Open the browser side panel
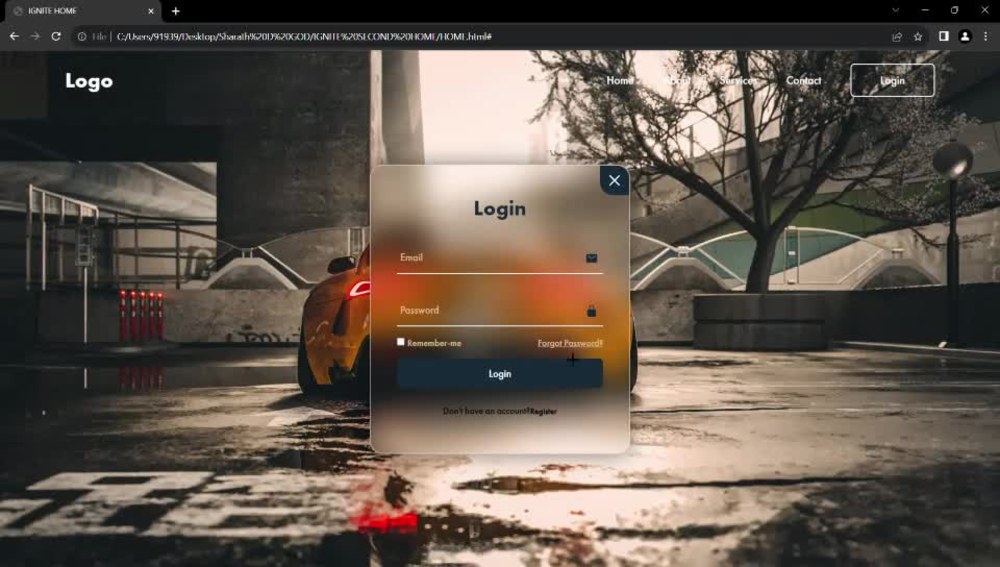 944,36
